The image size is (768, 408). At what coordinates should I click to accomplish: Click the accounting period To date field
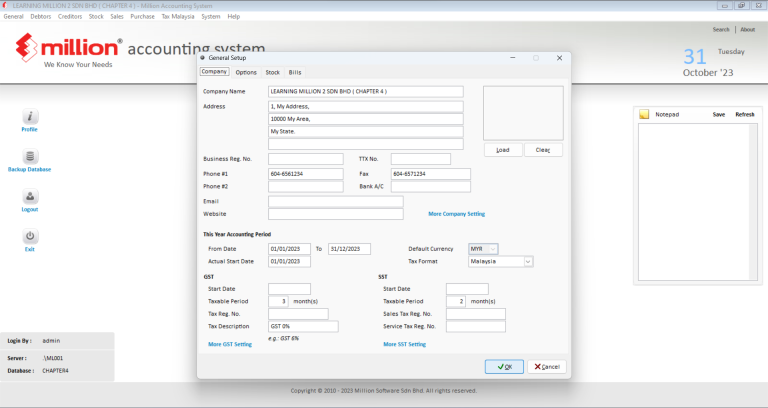pos(349,249)
